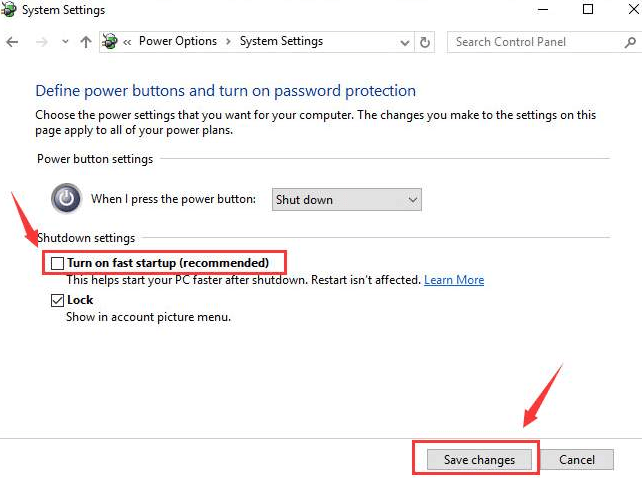Click the Power Options icon in address bar
Screen dimensions: 642x478
pos(110,41)
